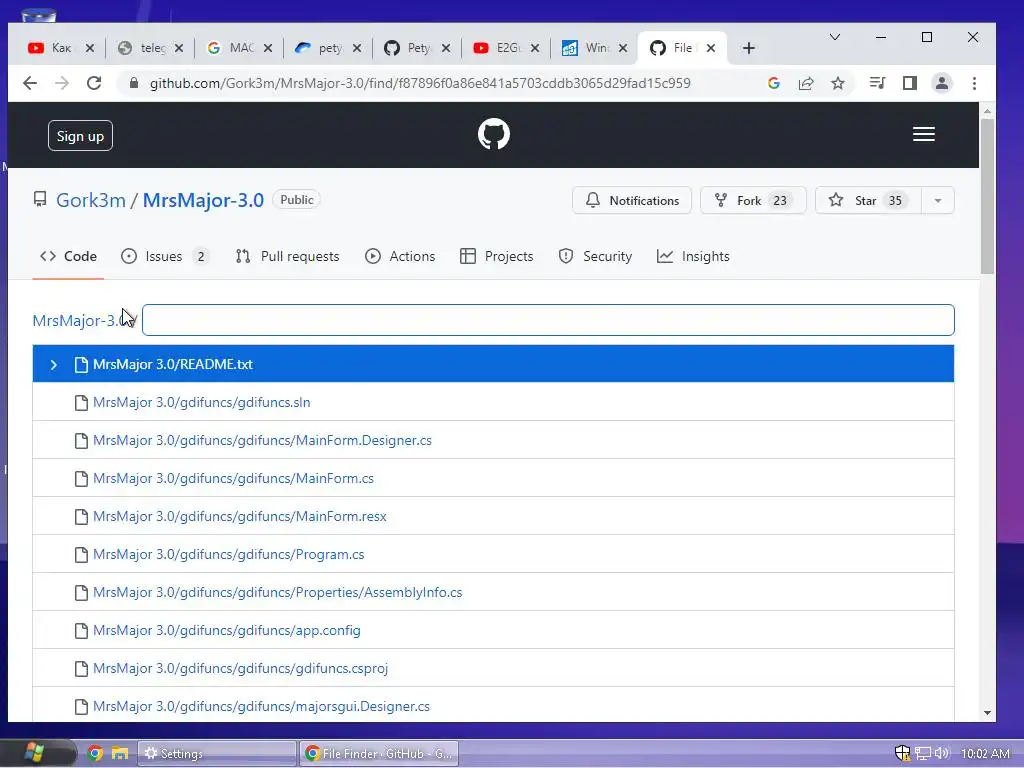This screenshot has width=1024, height=768.
Task: Open the Actions tab
Action: click(400, 256)
